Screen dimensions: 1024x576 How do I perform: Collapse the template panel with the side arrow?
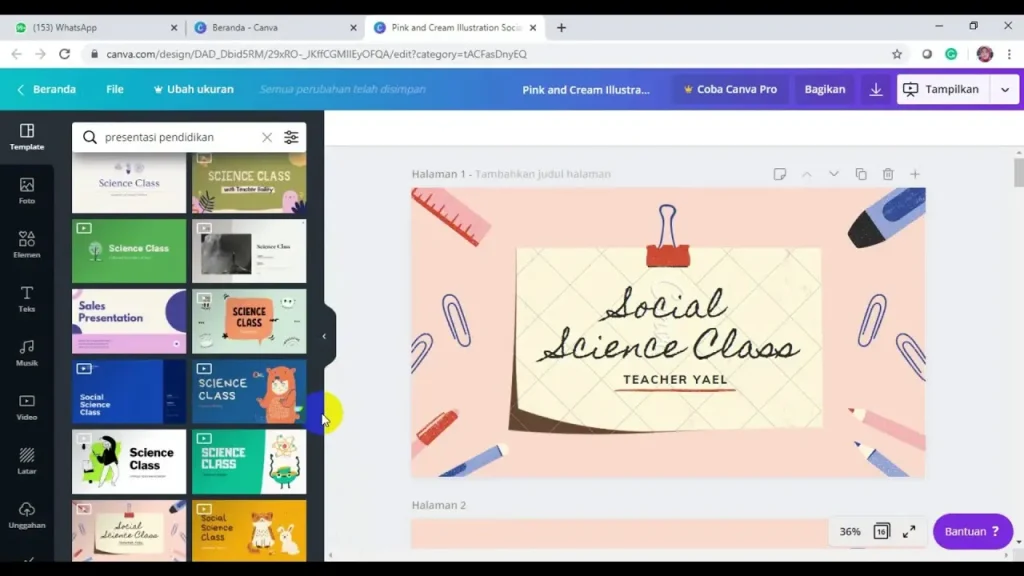pyautogui.click(x=324, y=336)
